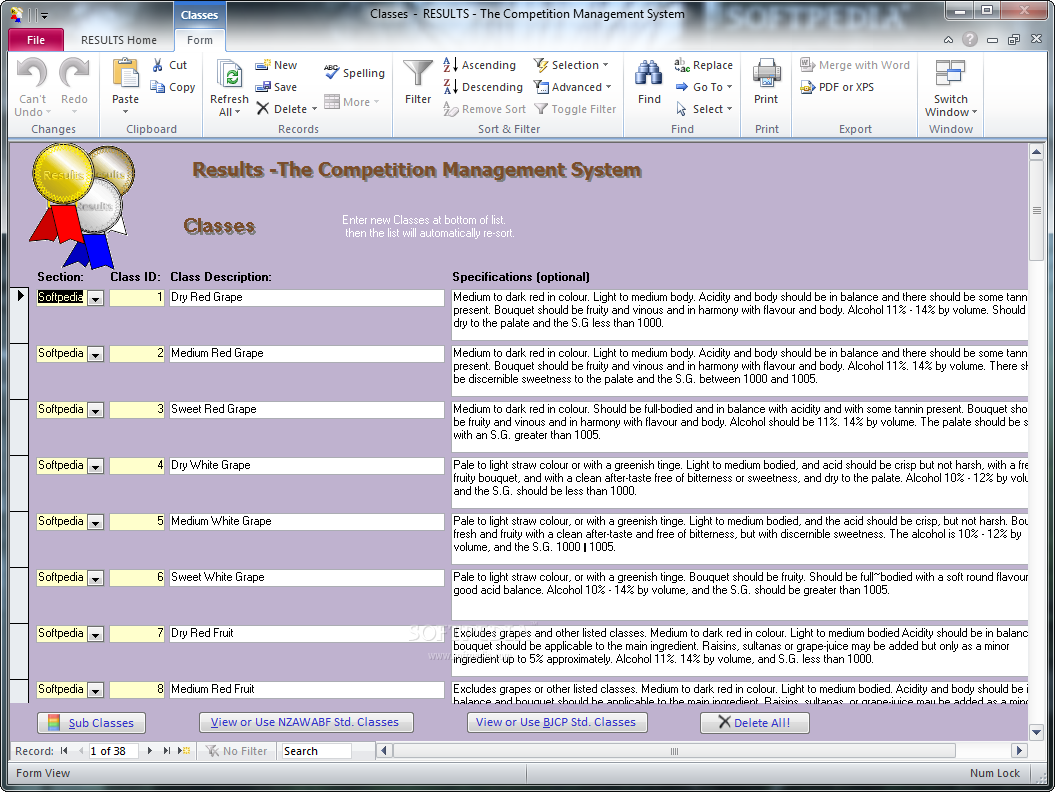The height and width of the screenshot is (792, 1055).
Task: Go to the first record
Action: 64,751
